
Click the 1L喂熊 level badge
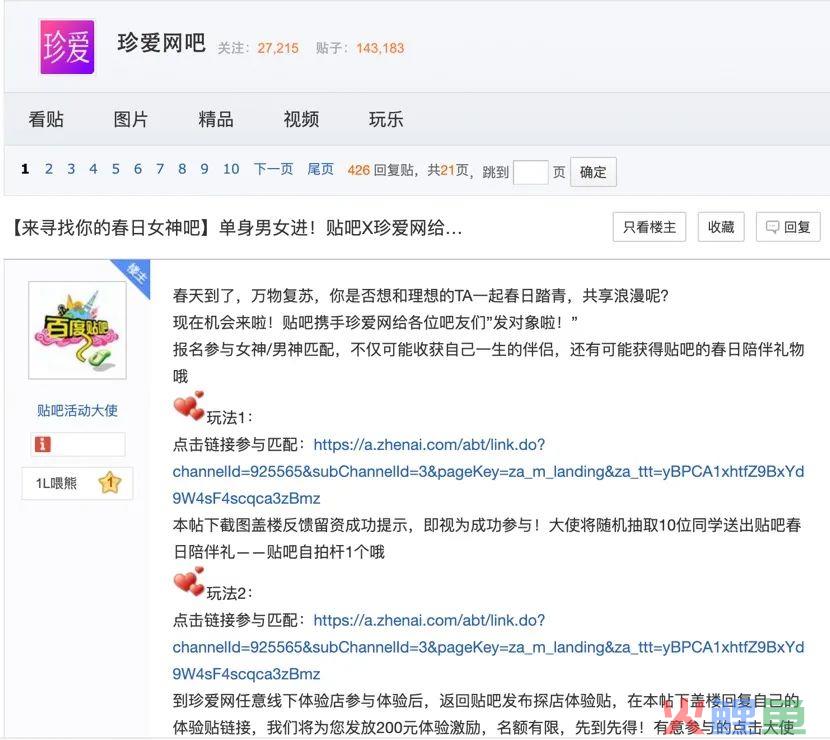(x=77, y=483)
